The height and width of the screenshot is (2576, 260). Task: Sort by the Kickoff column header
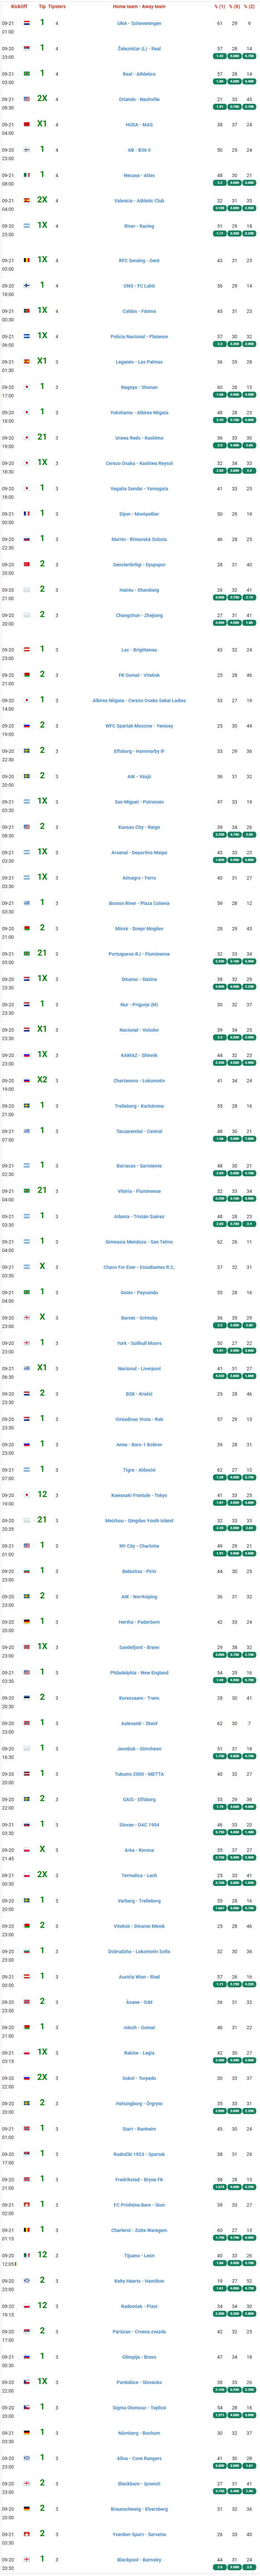[18, 6]
